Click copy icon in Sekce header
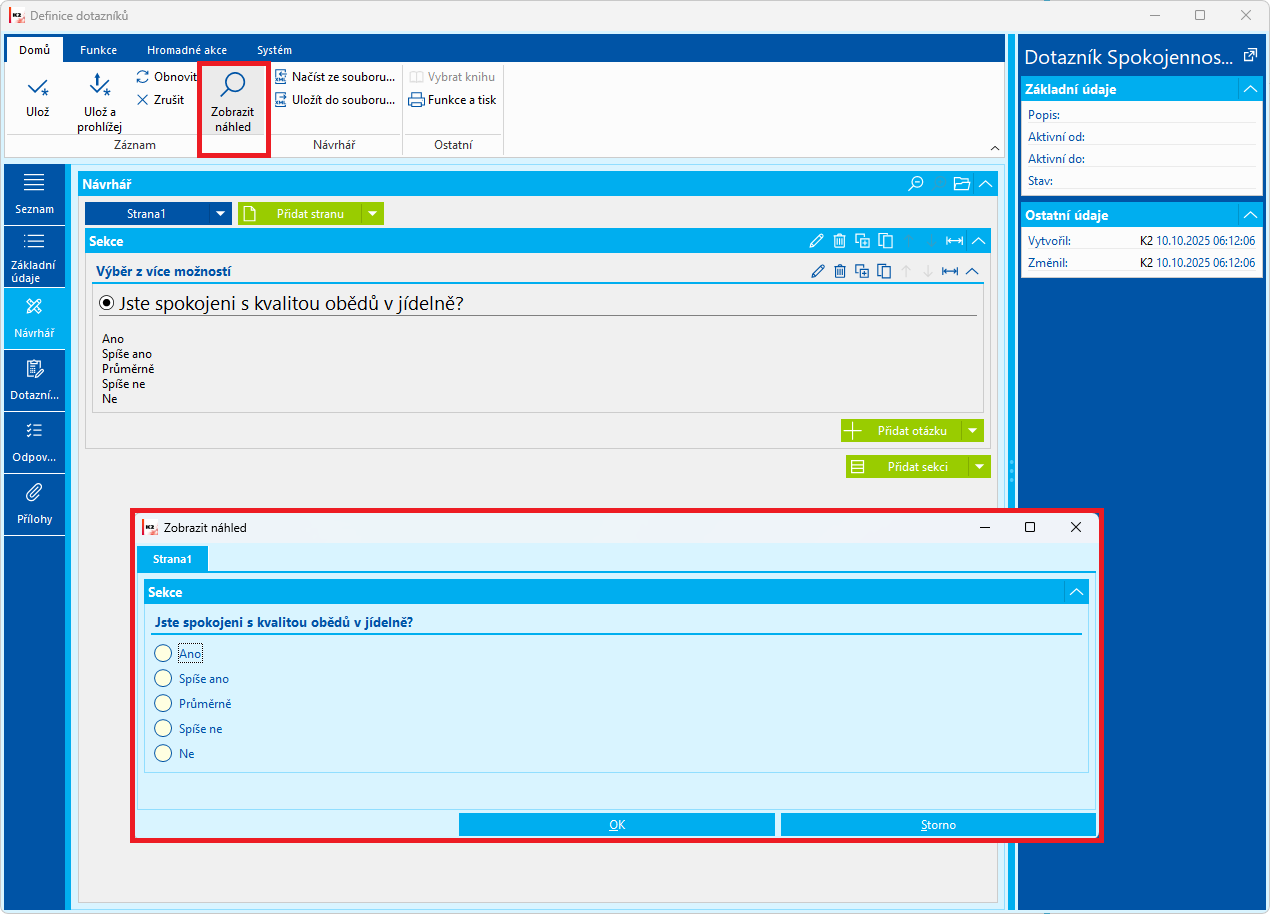The width and height of the screenshot is (1270, 914). pyautogui.click(x=885, y=241)
